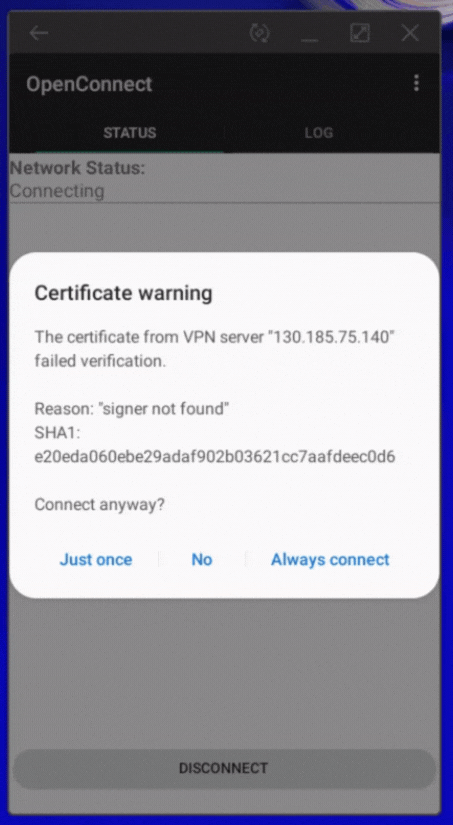Viewport: 453px width, 825px height.
Task: Switch to the STATUS tab
Action: 129,133
